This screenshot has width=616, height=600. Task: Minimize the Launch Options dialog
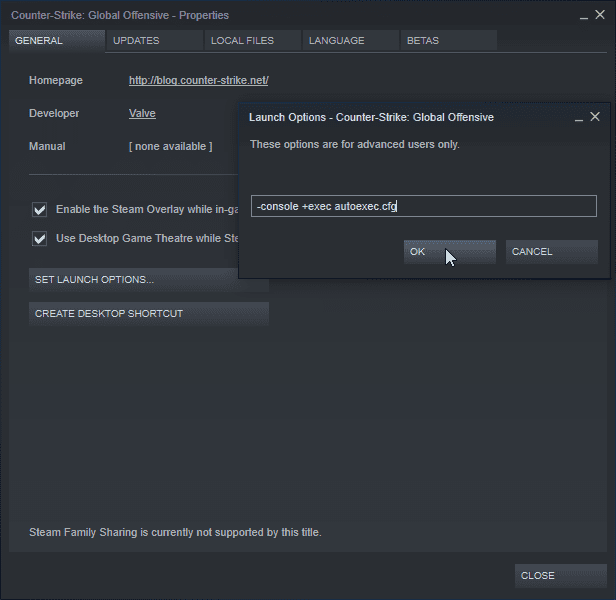[x=579, y=118]
